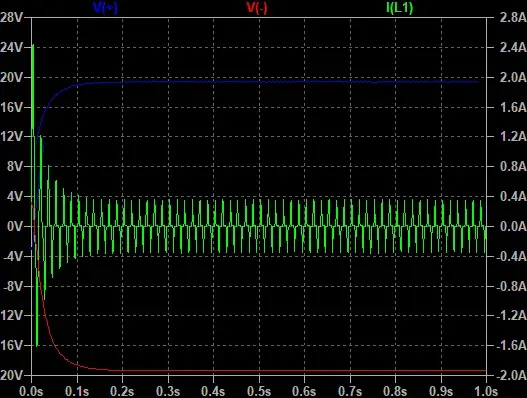Select the 0.8s time axis label
Viewport: 527px width, 398px height.
(395, 391)
